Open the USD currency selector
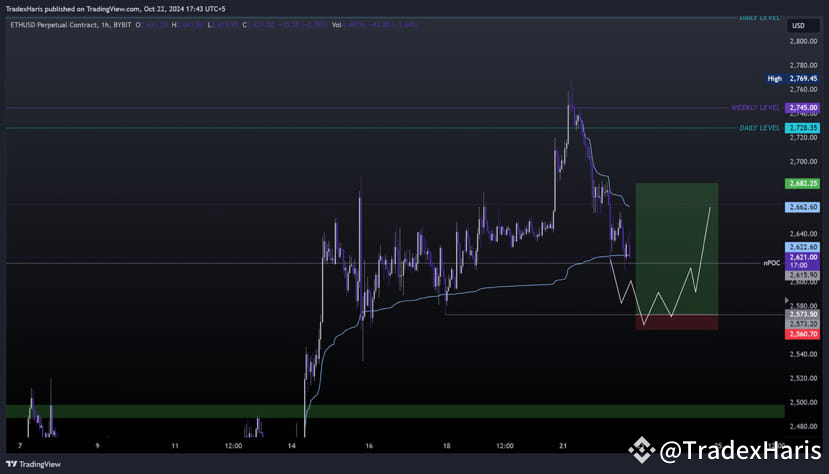The image size is (829, 474). click(x=802, y=25)
